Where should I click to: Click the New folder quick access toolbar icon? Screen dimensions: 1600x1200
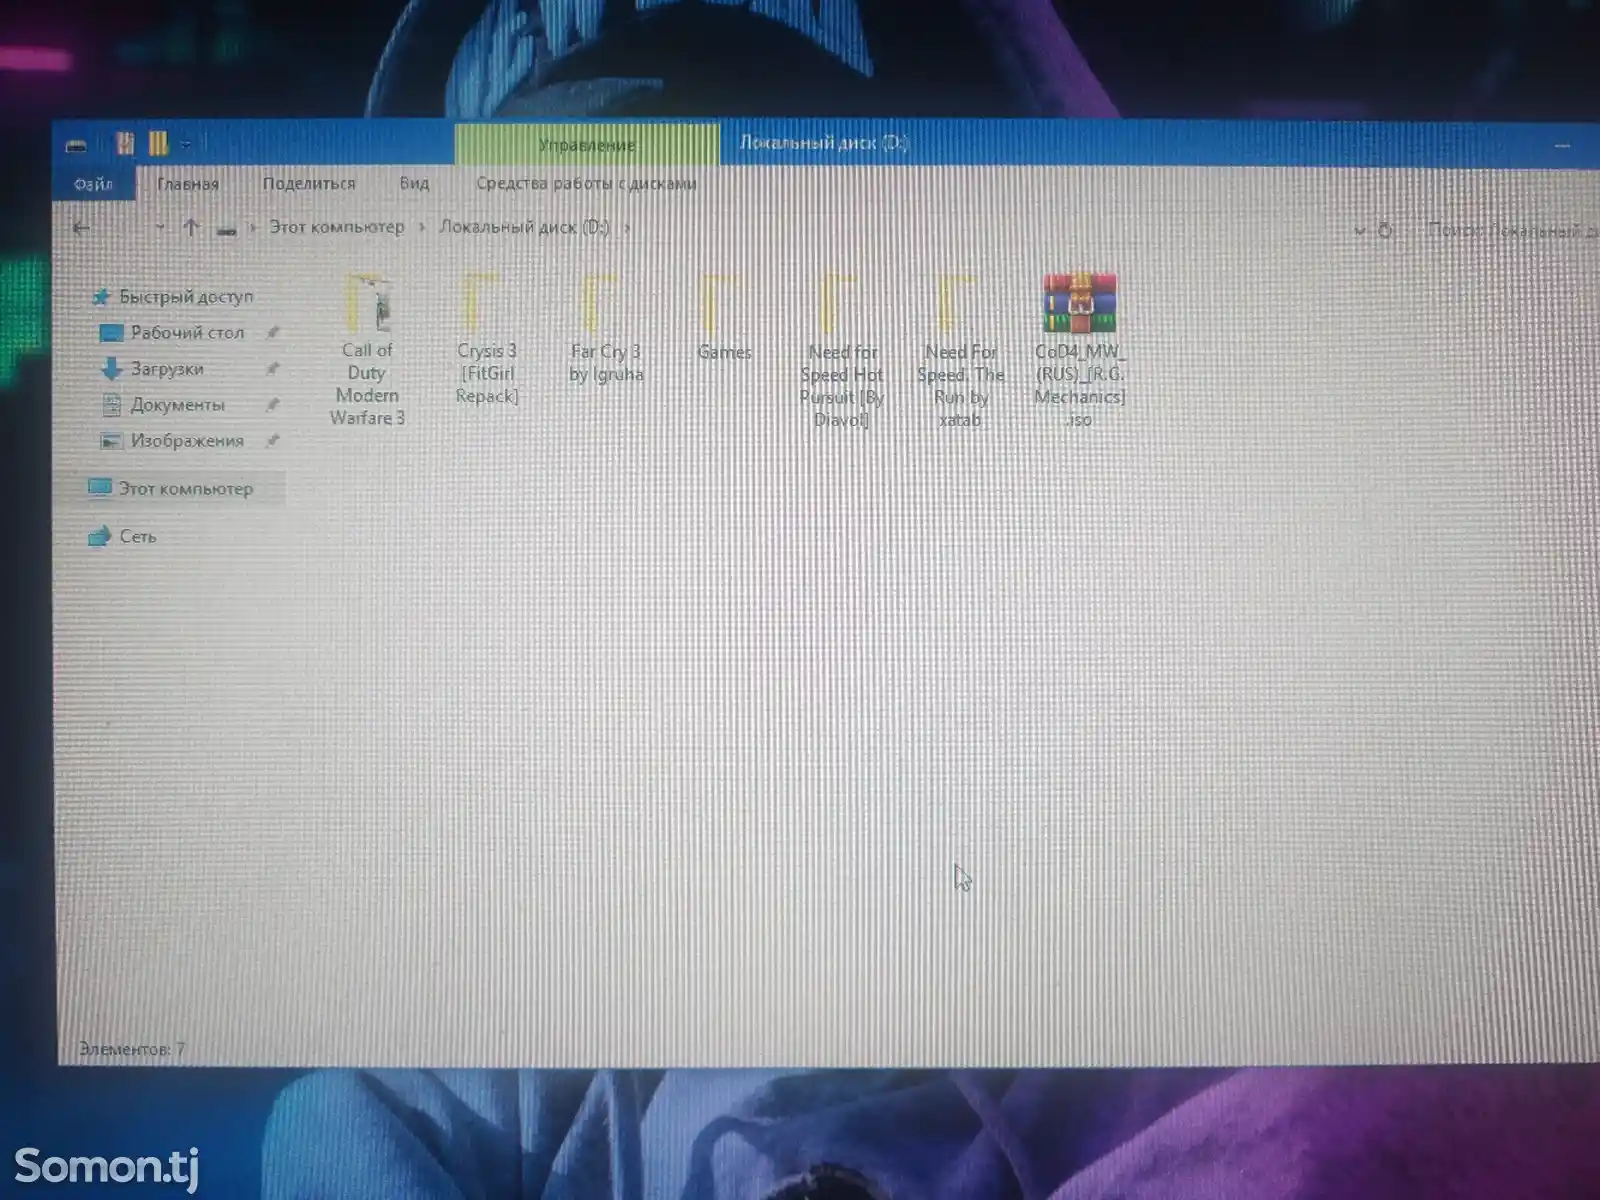[158, 144]
